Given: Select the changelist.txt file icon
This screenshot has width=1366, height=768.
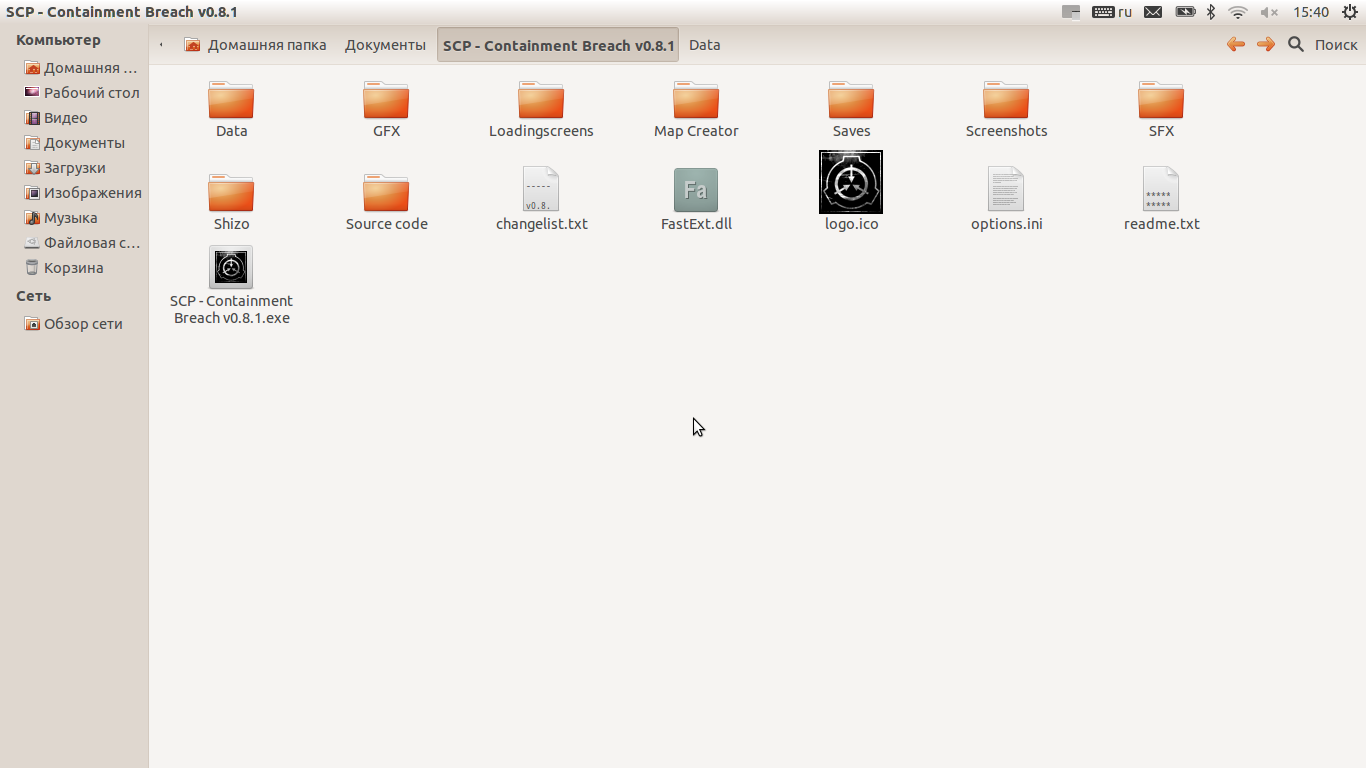Looking at the screenshot, I should pyautogui.click(x=541, y=190).
